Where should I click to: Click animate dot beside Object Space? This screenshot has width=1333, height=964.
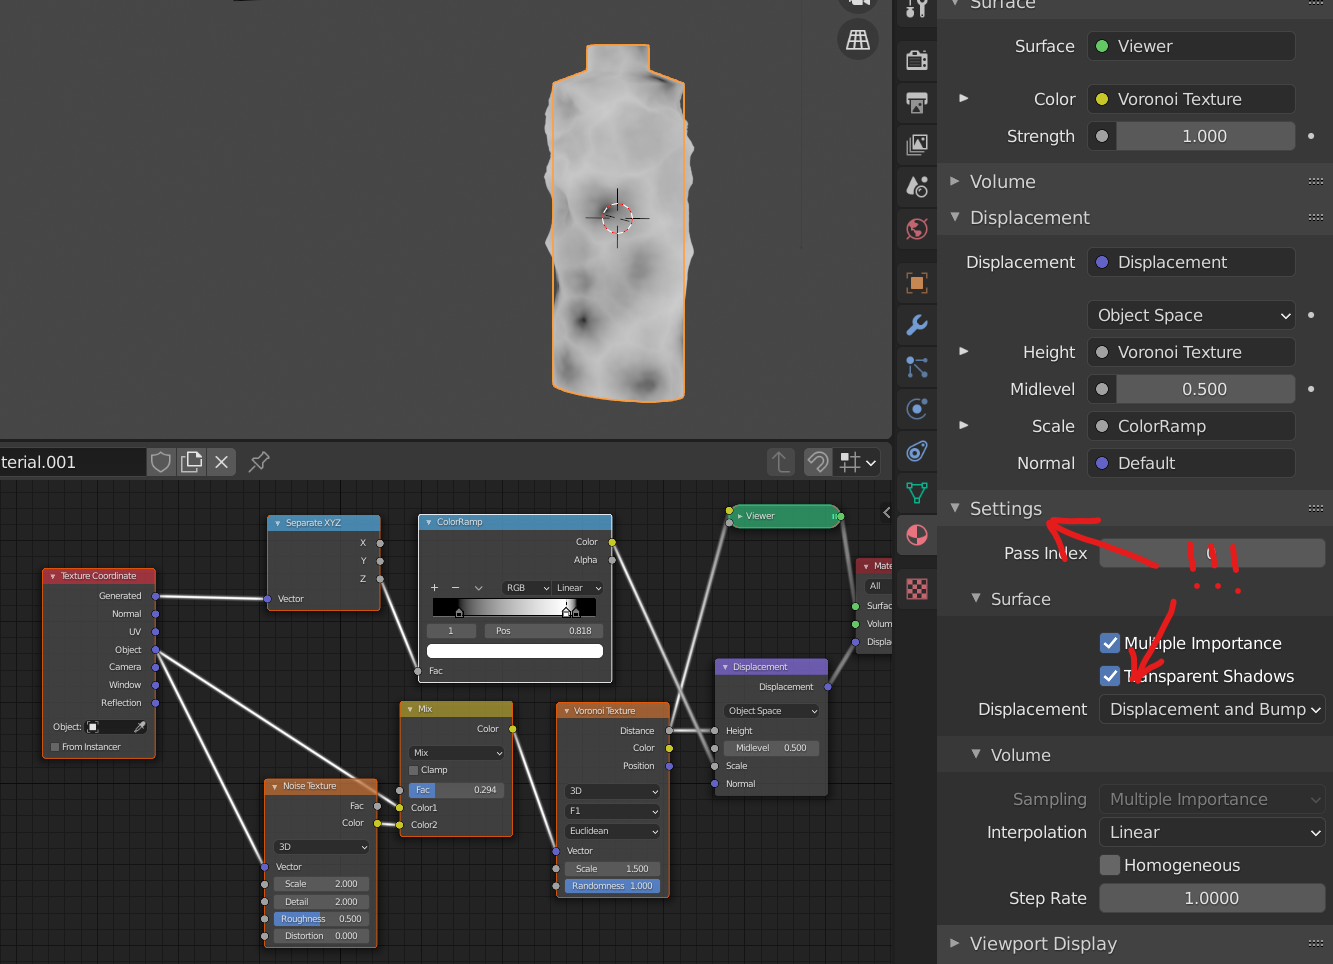[x=1311, y=315]
